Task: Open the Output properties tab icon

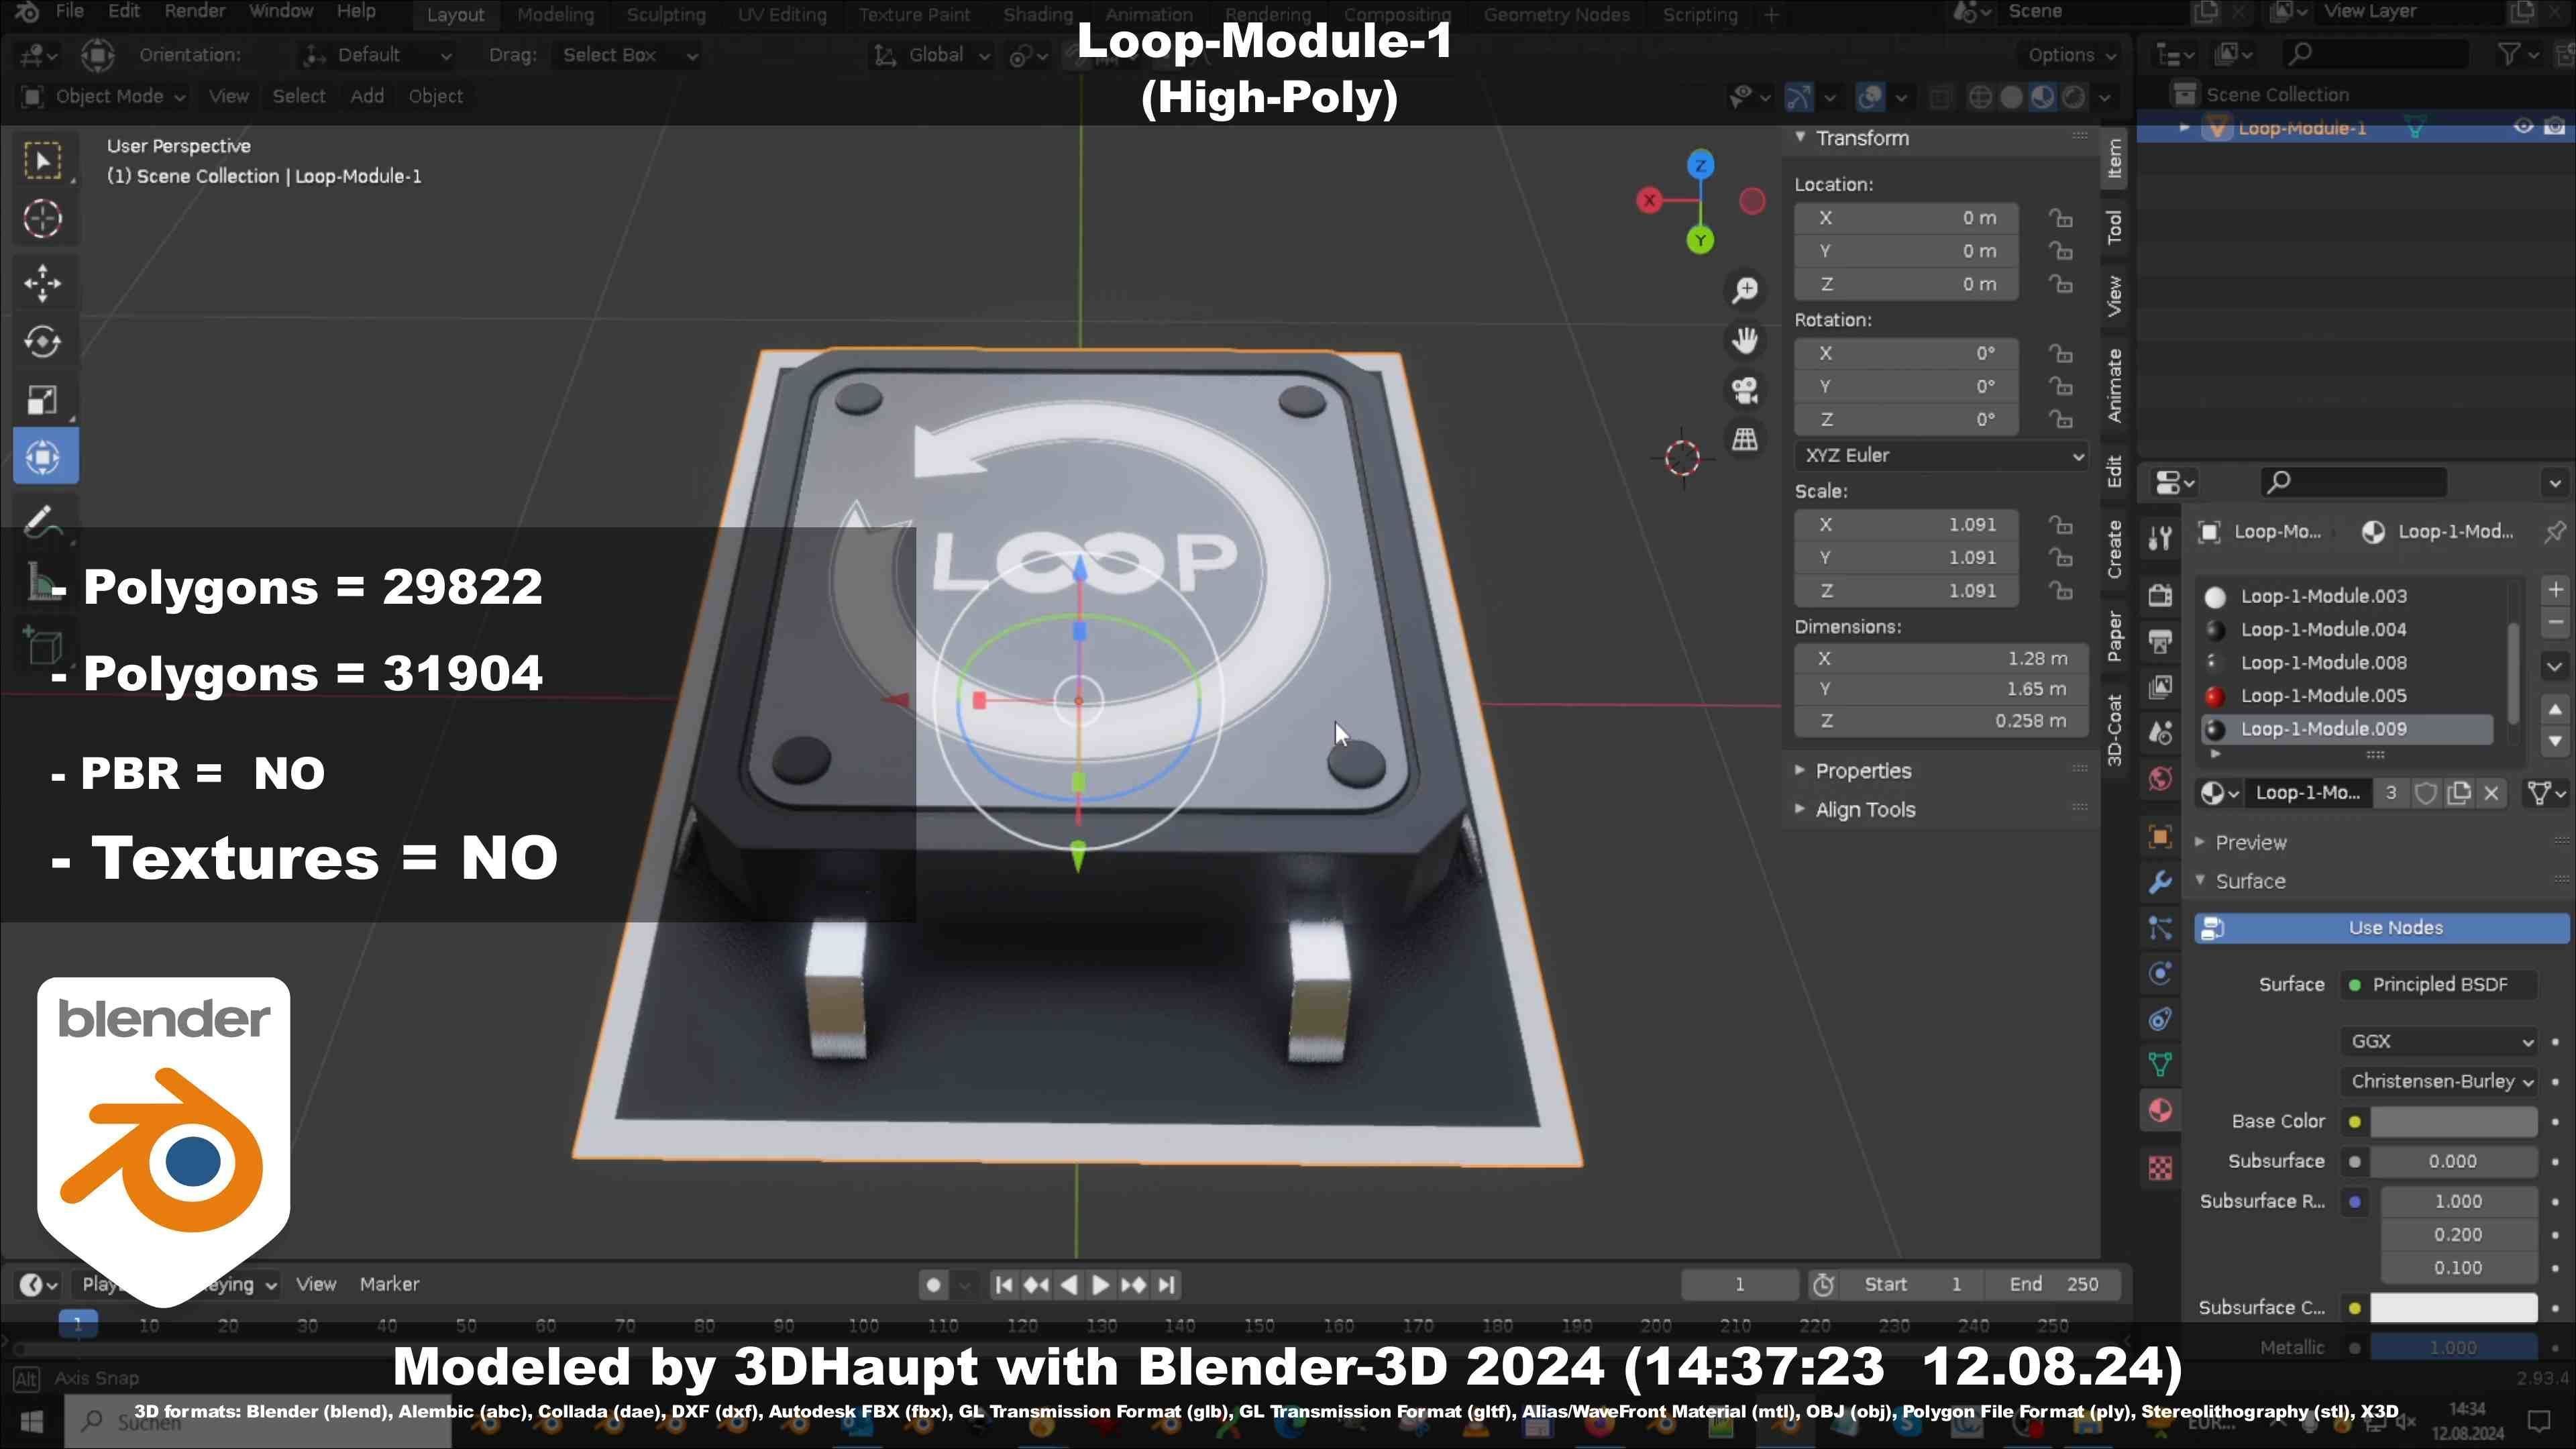Action: [x=2160, y=642]
